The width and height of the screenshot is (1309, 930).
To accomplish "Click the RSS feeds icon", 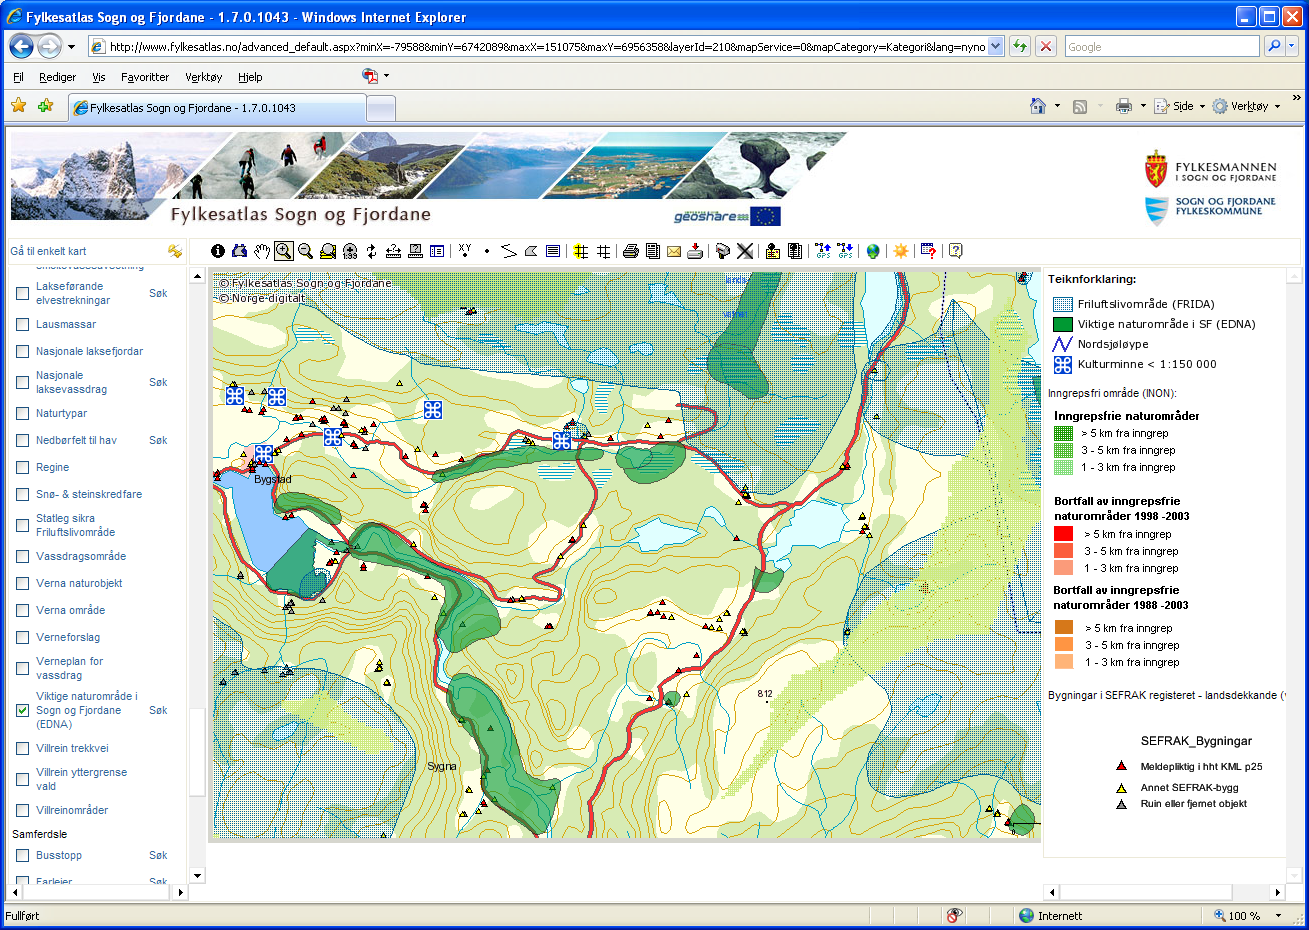I will (x=1080, y=106).
